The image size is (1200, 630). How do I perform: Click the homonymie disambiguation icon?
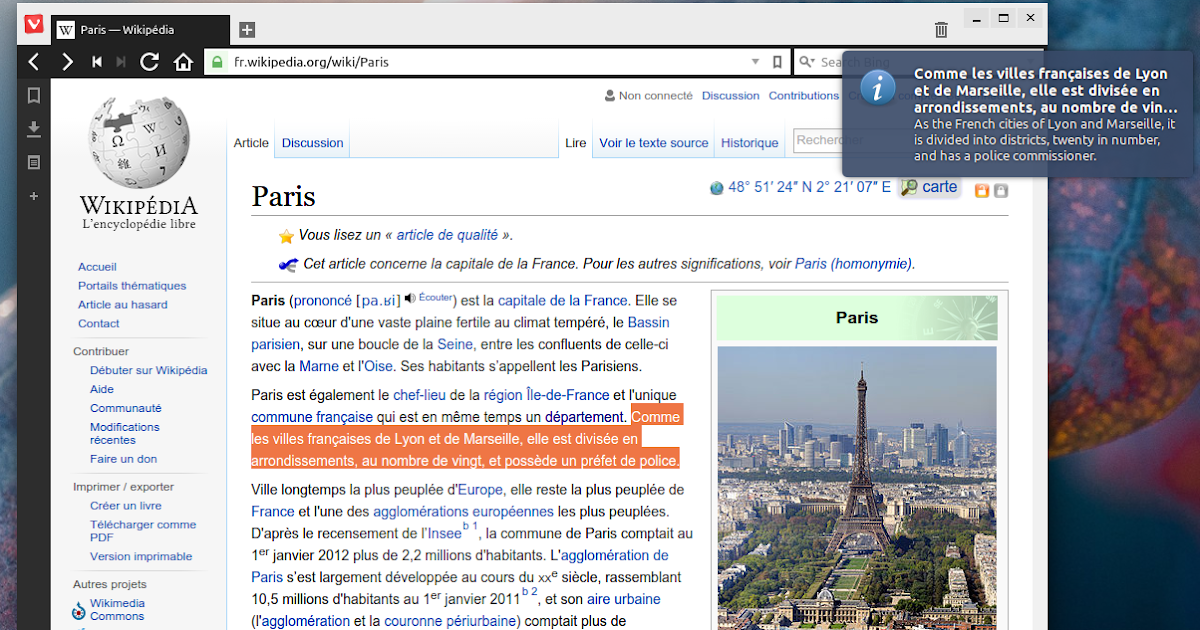click(288, 265)
